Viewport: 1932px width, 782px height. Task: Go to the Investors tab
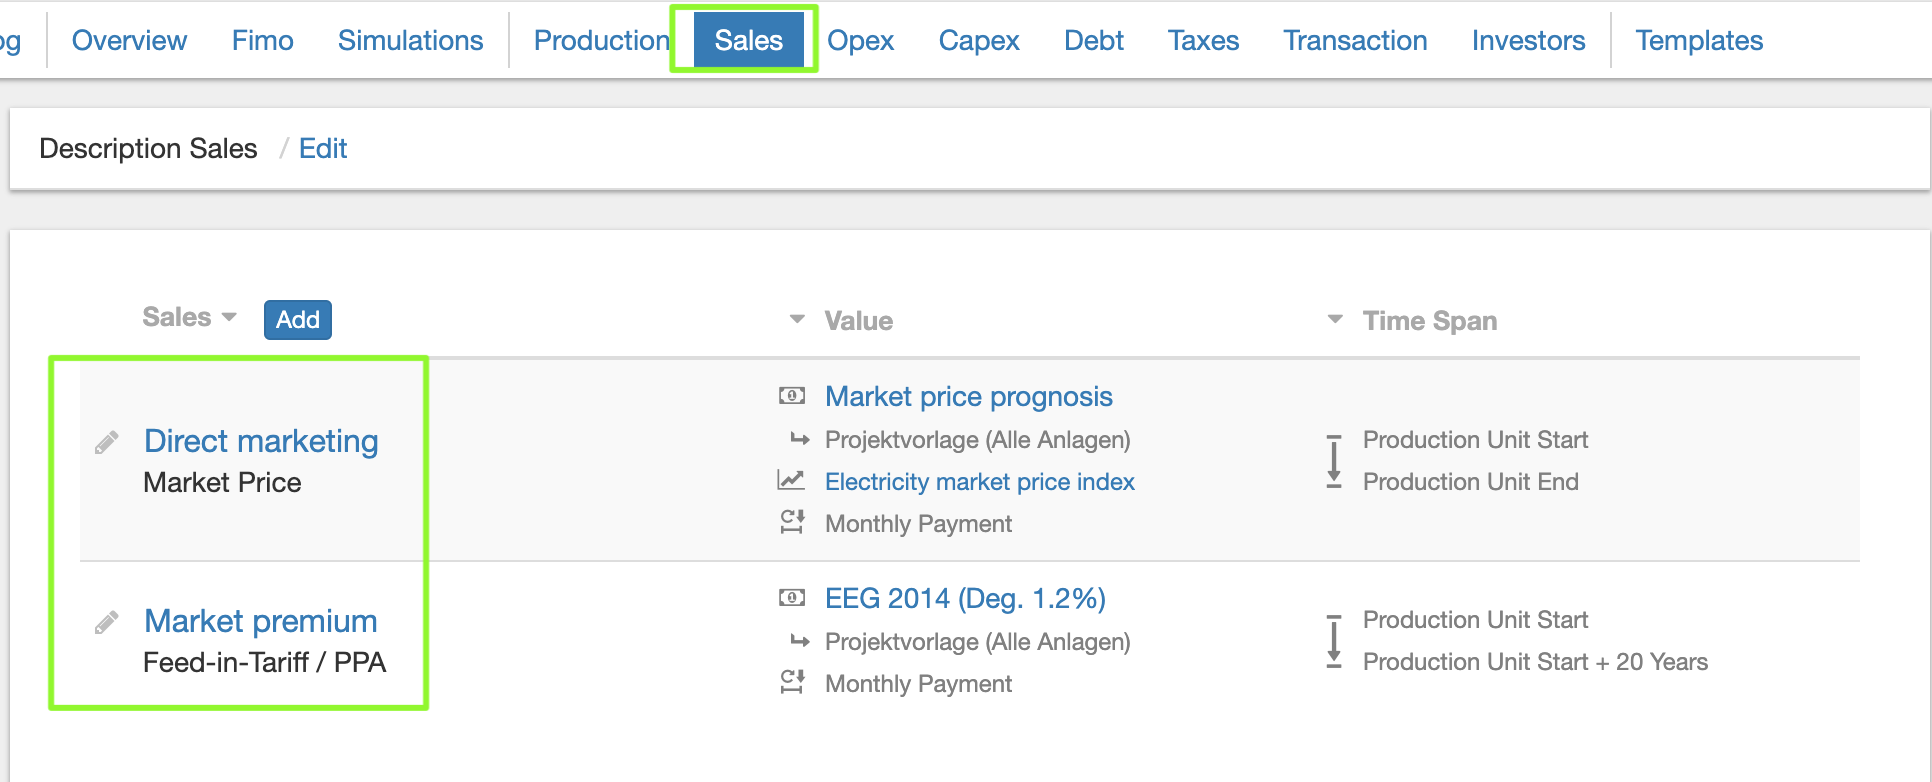pos(1528,40)
